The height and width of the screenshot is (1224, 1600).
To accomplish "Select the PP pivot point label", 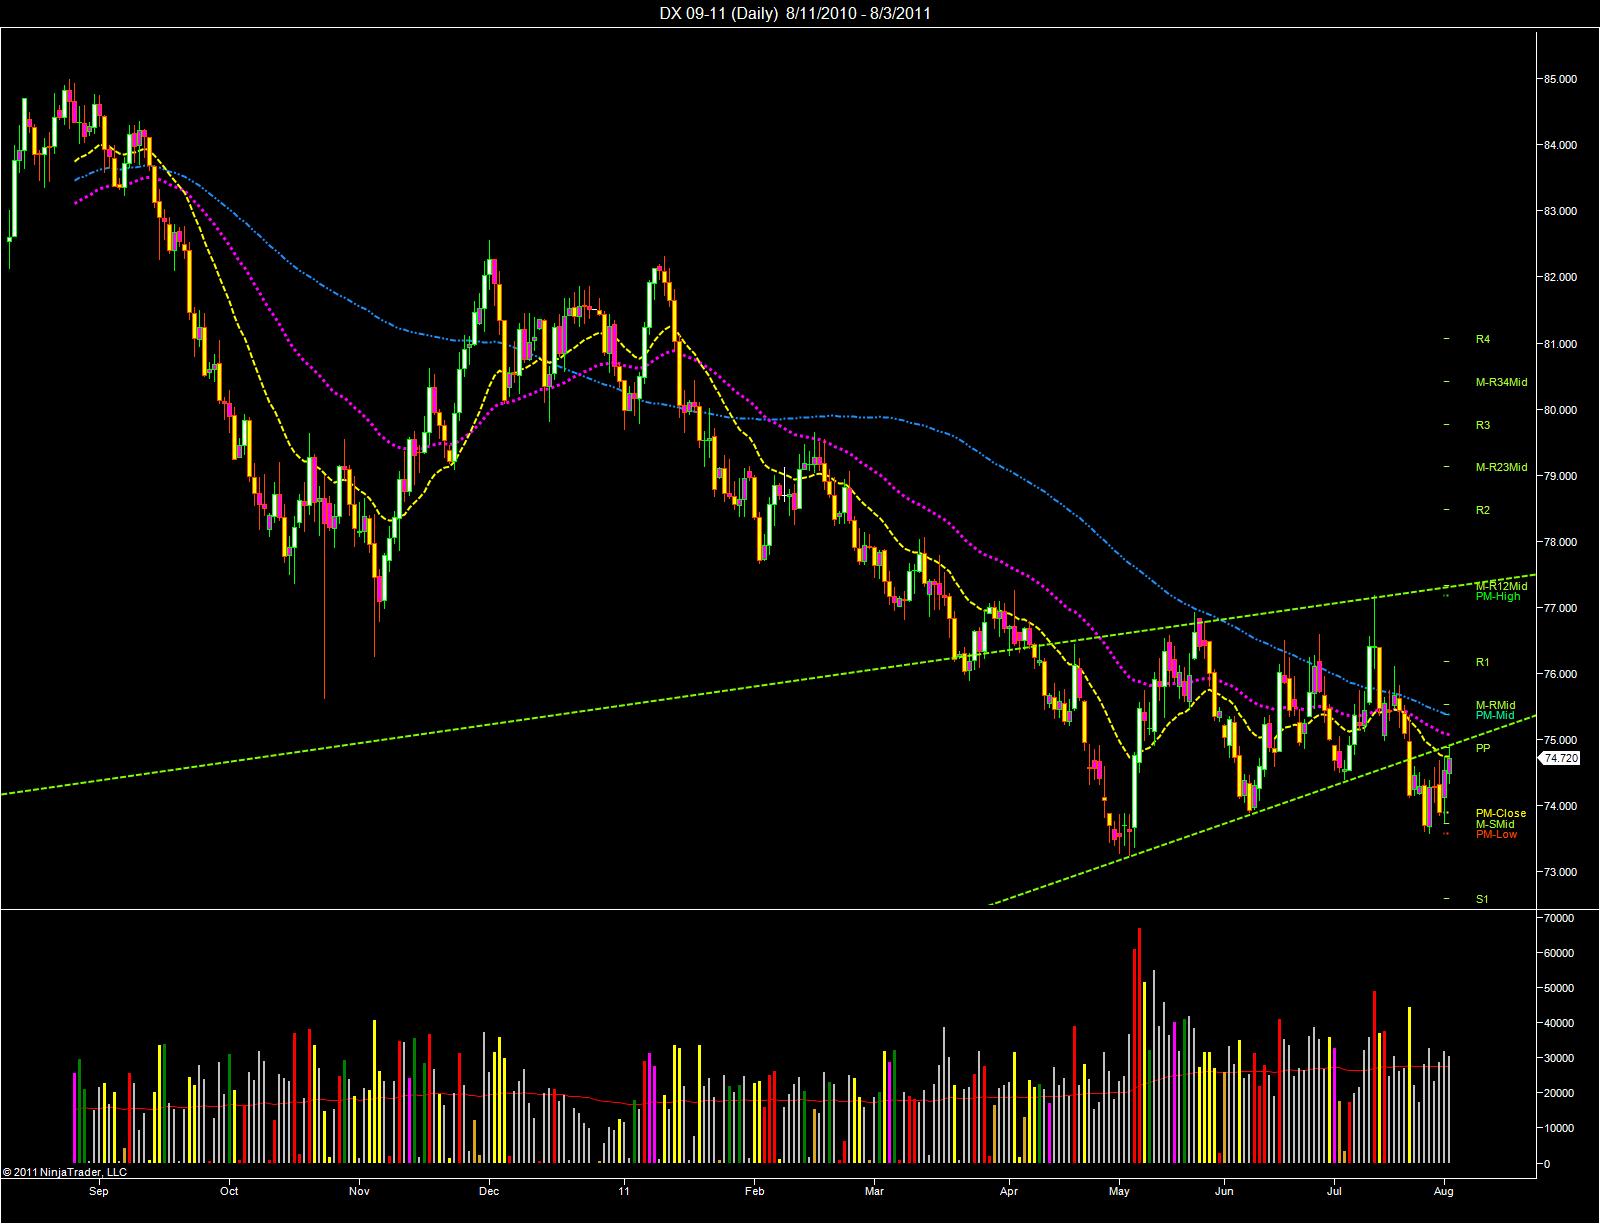I will 1482,748.
